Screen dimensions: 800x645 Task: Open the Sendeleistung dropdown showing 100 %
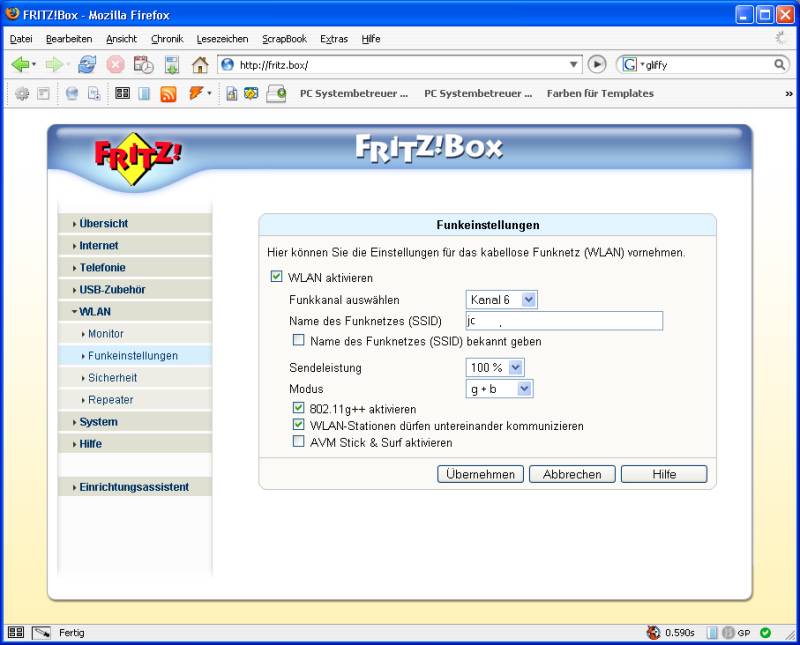click(x=495, y=367)
